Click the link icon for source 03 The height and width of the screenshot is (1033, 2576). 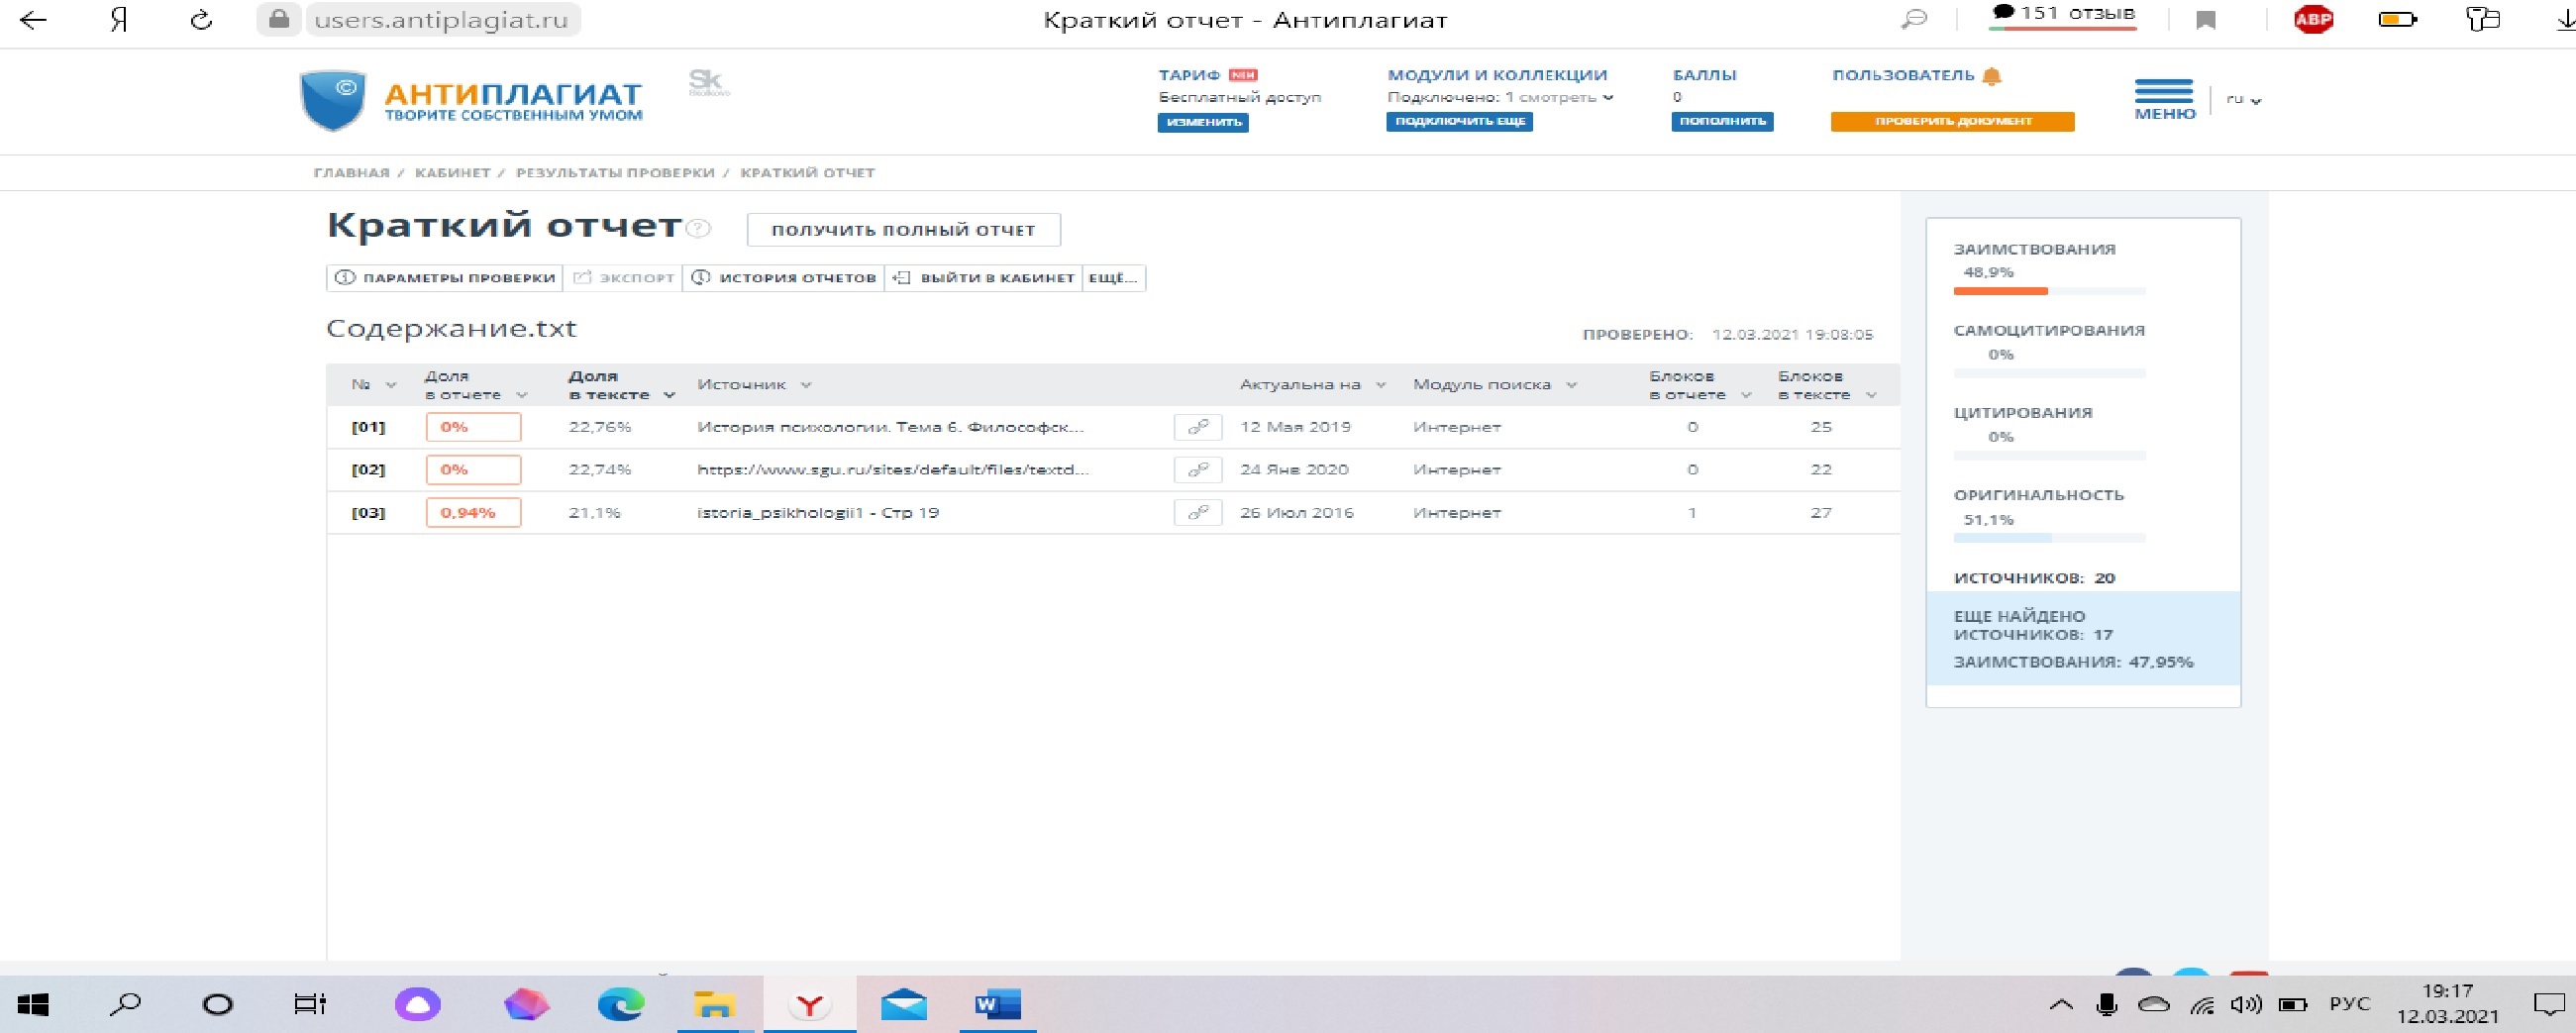point(1197,513)
